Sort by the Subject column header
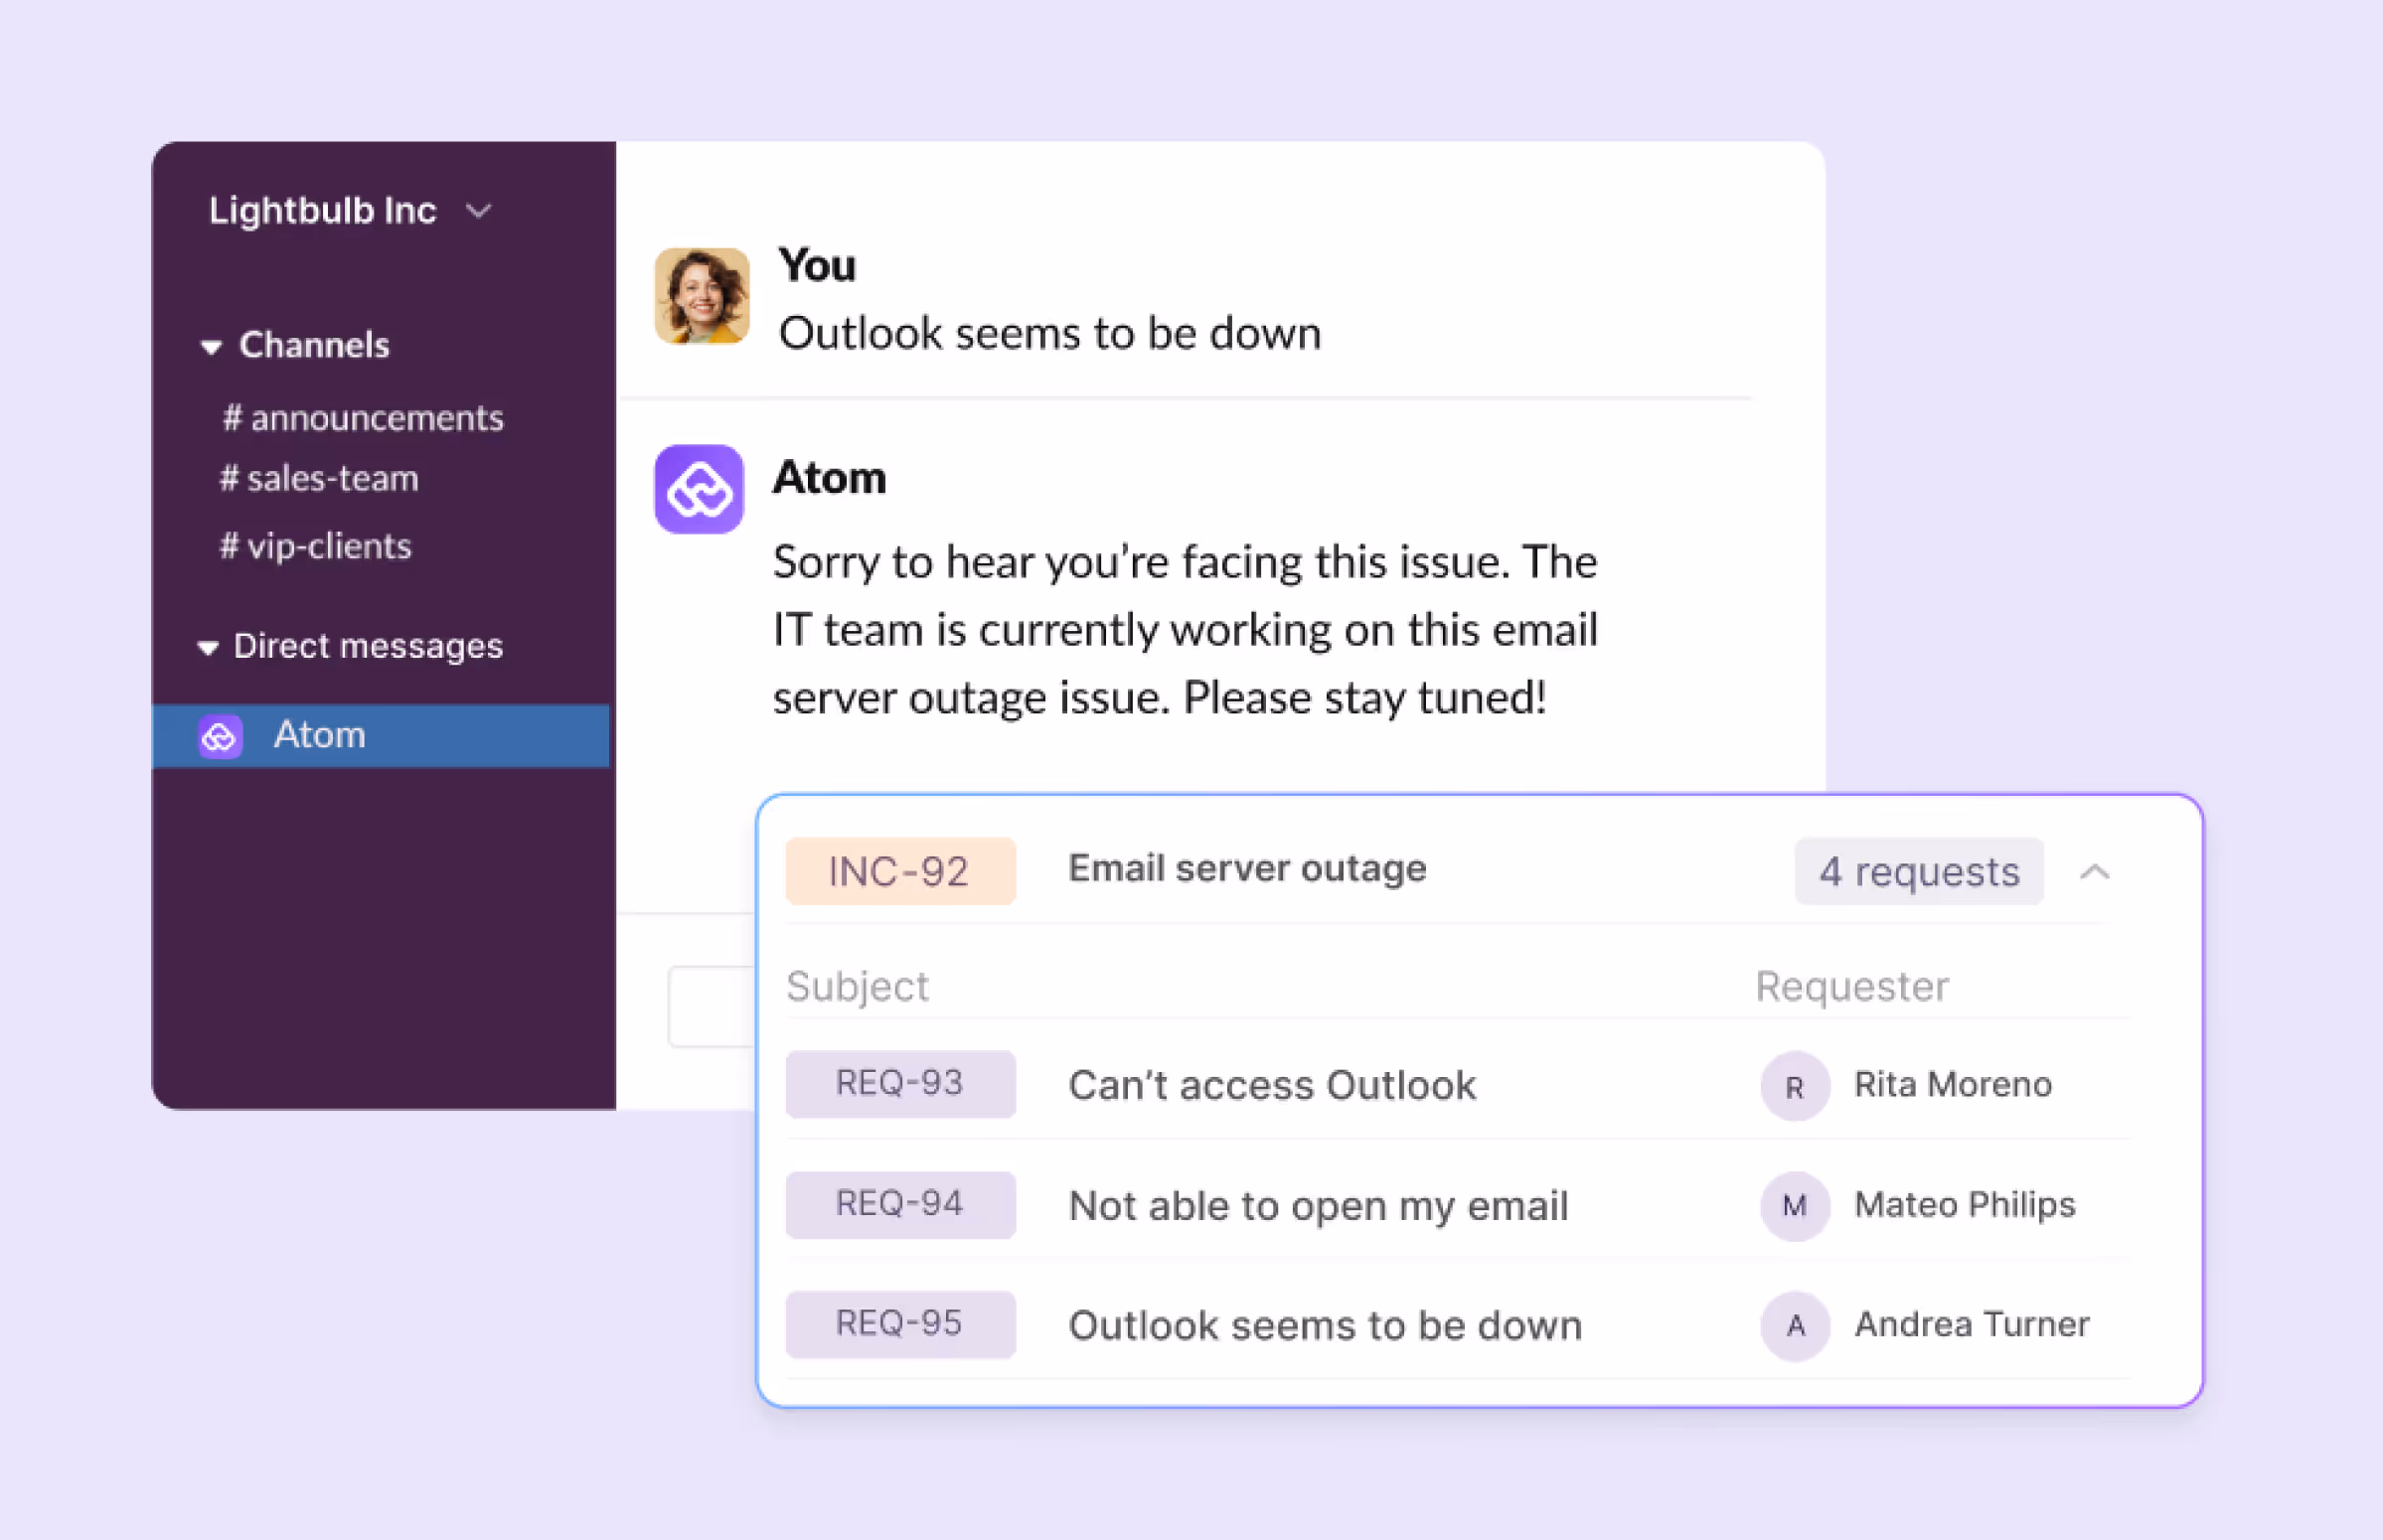2383x1540 pixels. tap(857, 986)
